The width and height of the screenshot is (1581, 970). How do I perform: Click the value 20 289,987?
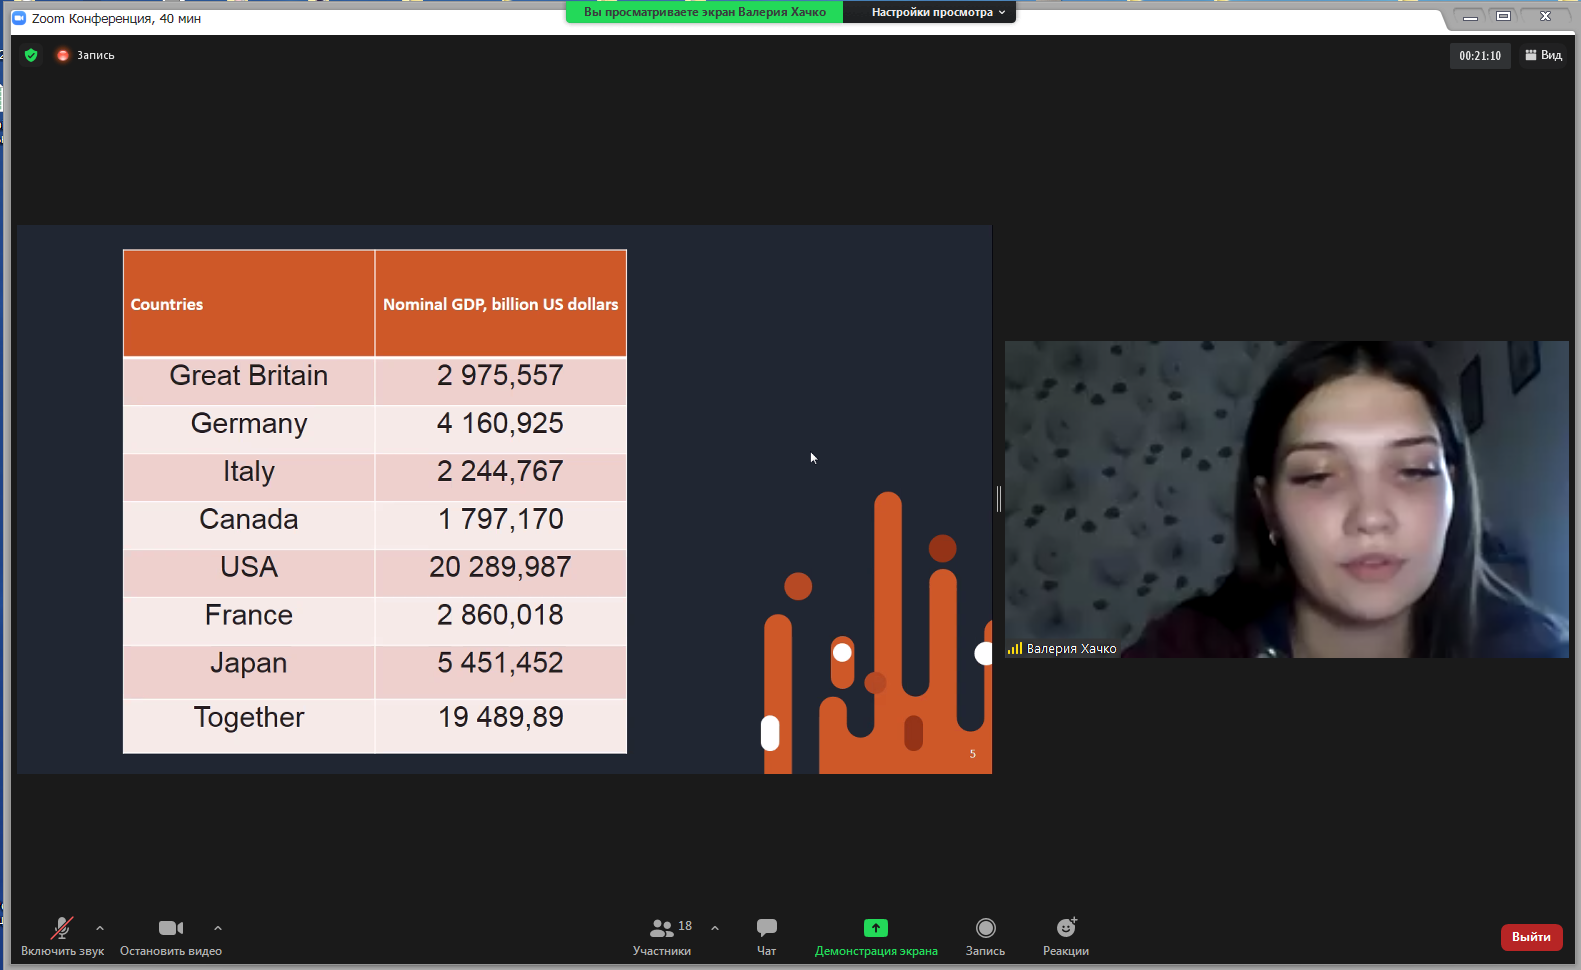pyautogui.click(x=500, y=568)
